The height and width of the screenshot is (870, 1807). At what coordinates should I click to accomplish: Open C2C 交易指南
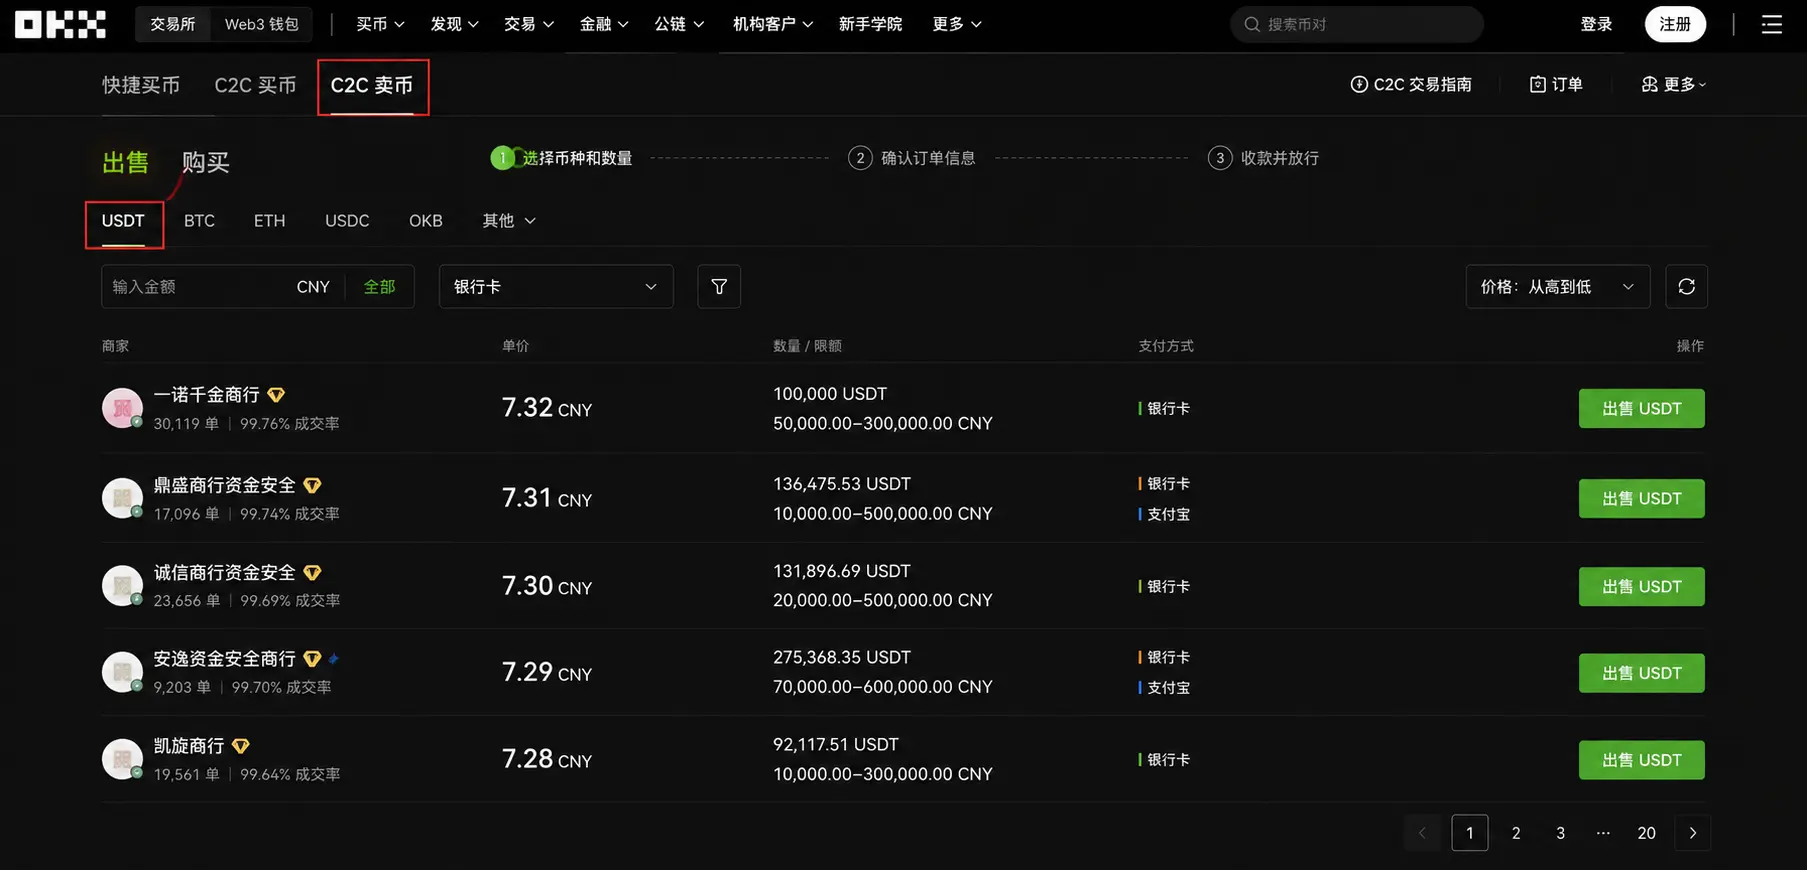click(1411, 84)
